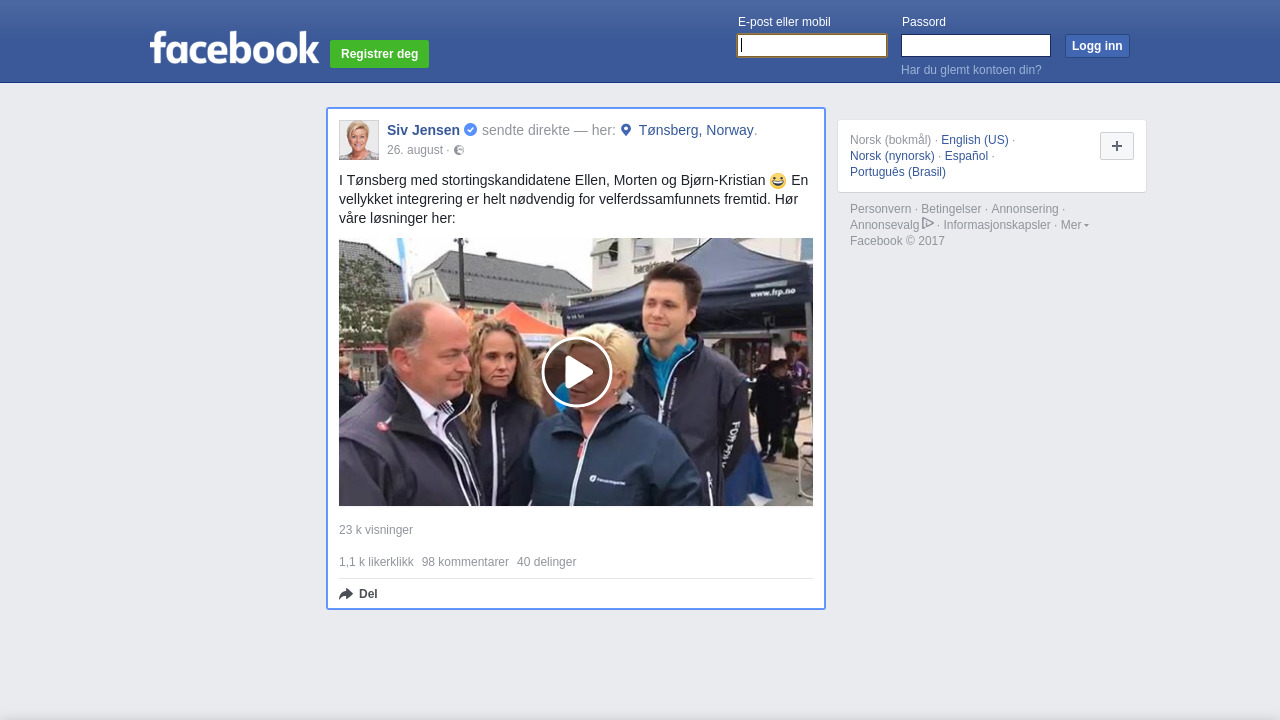Open the Siv Jensen name link
This screenshot has width=1280, height=720.
(x=423, y=130)
